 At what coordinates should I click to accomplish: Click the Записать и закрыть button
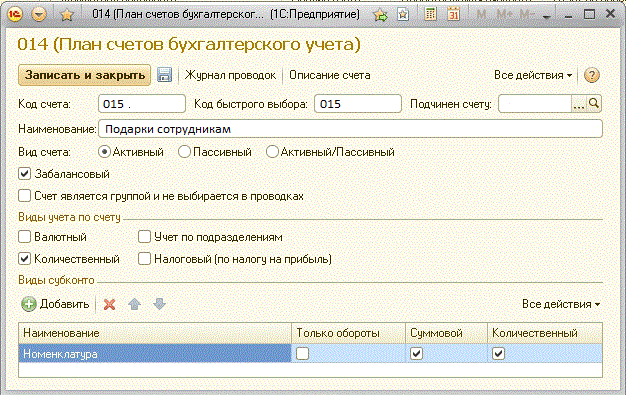tap(85, 75)
